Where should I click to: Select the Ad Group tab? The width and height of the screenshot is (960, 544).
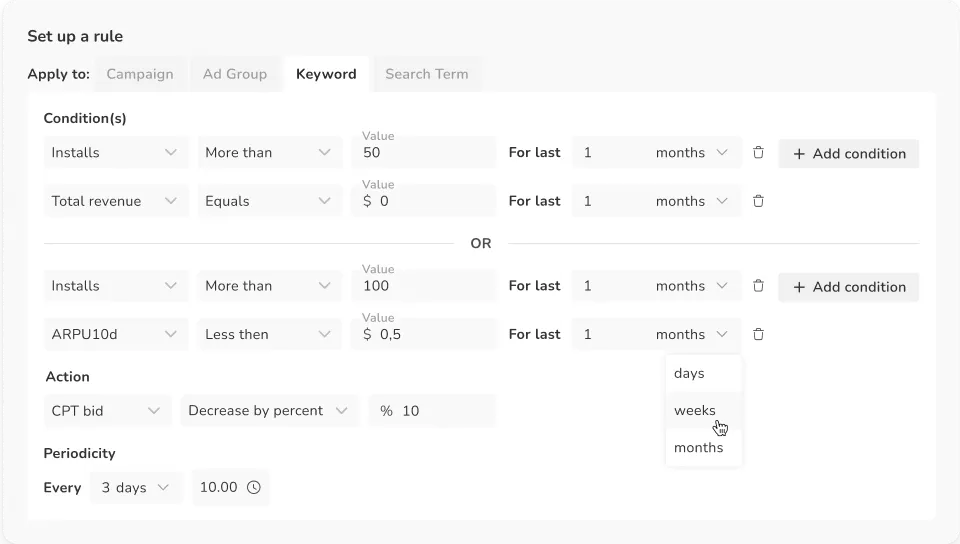coord(235,74)
